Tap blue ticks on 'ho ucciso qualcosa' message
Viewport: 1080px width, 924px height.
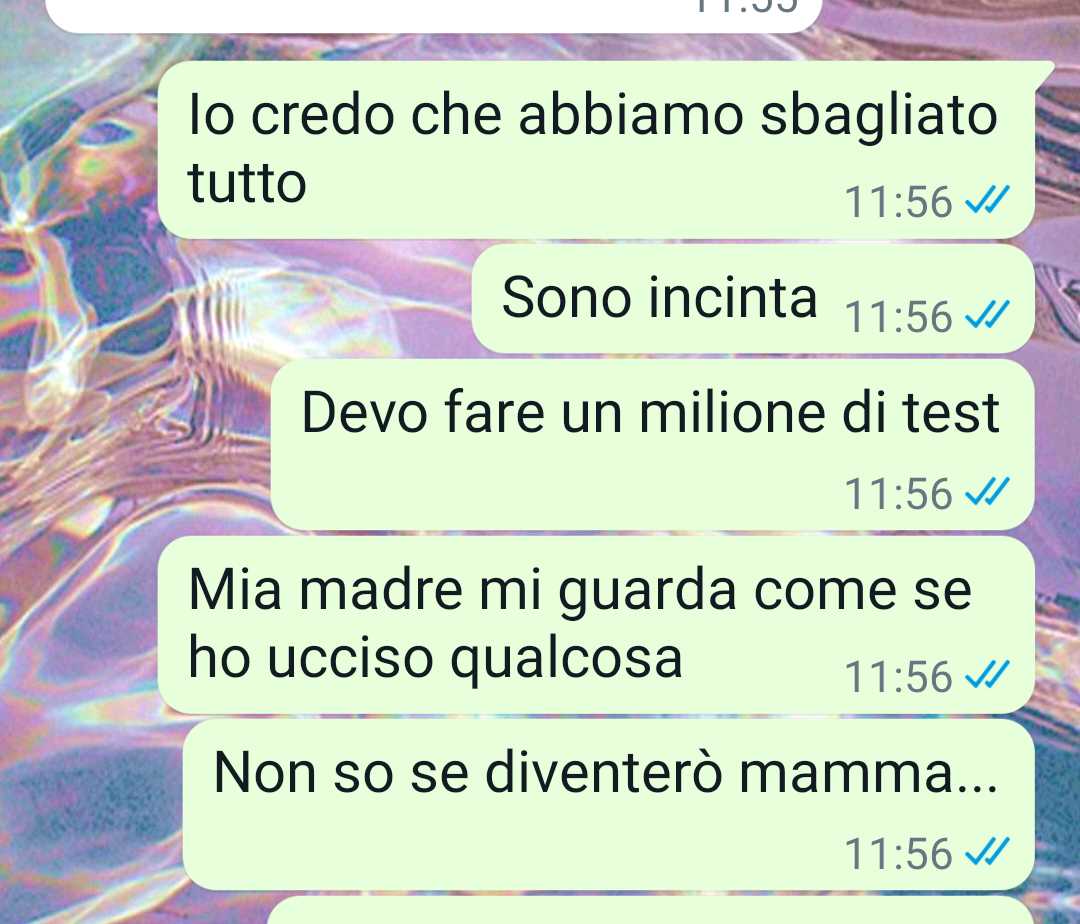coord(987,675)
